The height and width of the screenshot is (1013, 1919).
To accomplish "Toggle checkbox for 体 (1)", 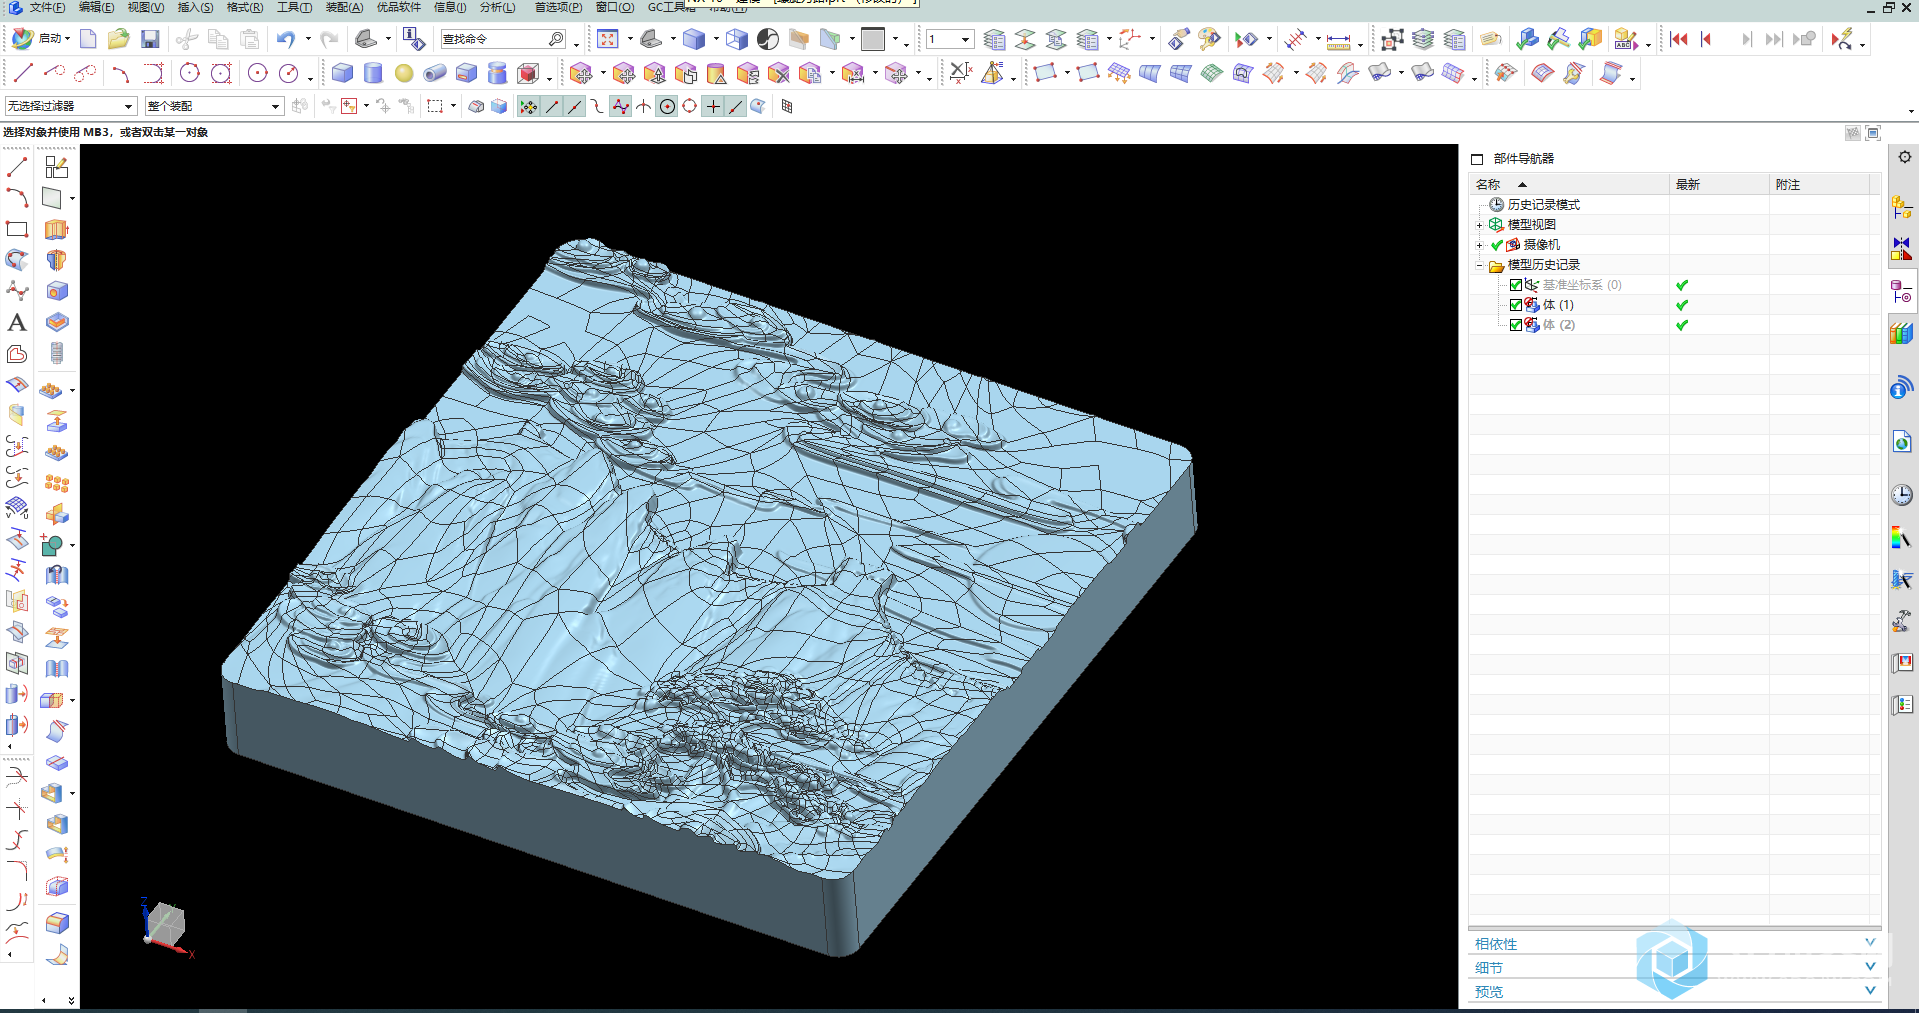I will coord(1515,305).
